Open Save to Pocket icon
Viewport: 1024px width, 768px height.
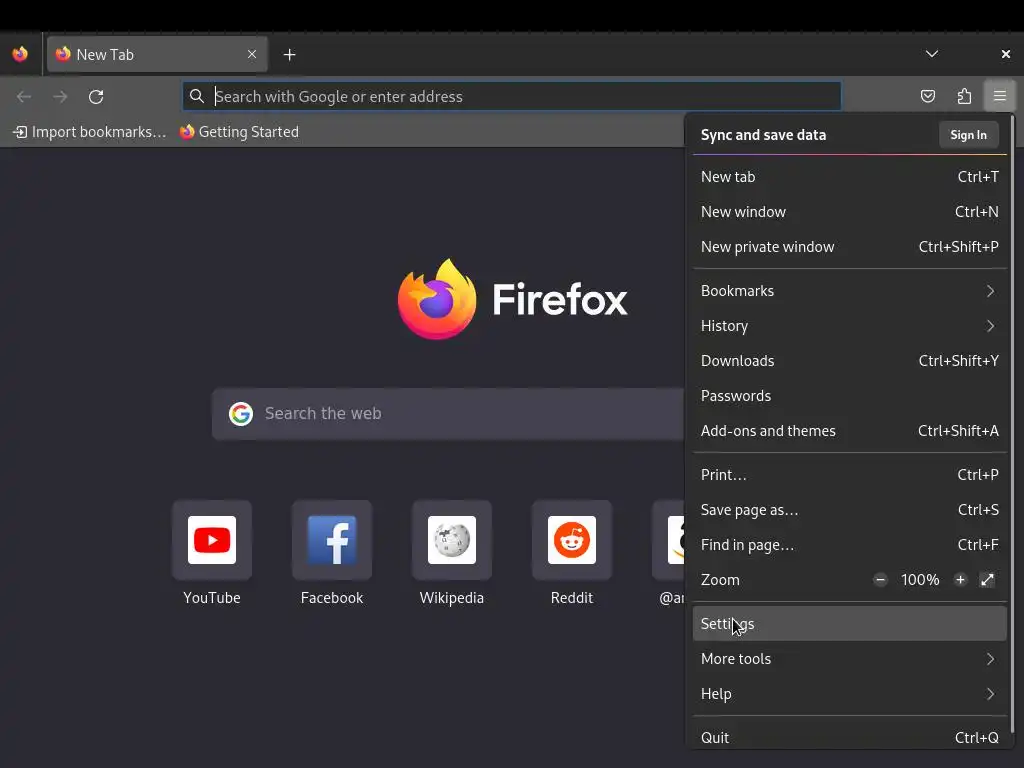click(928, 97)
